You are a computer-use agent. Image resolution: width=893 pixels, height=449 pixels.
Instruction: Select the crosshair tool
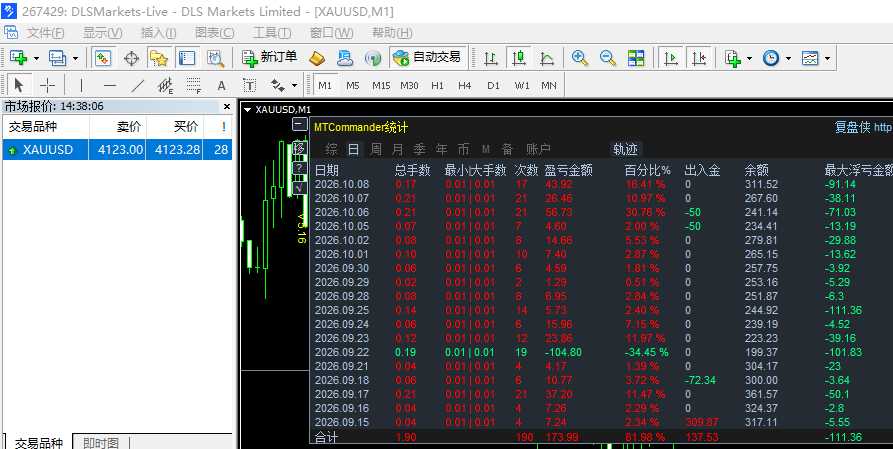(x=47, y=85)
